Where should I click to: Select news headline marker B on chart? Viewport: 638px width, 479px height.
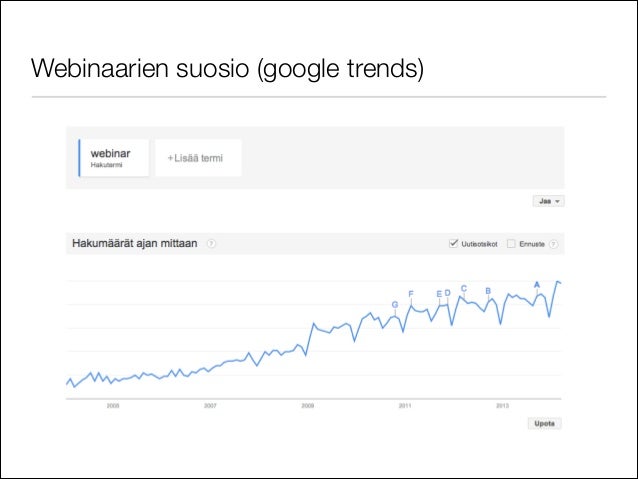tap(488, 291)
